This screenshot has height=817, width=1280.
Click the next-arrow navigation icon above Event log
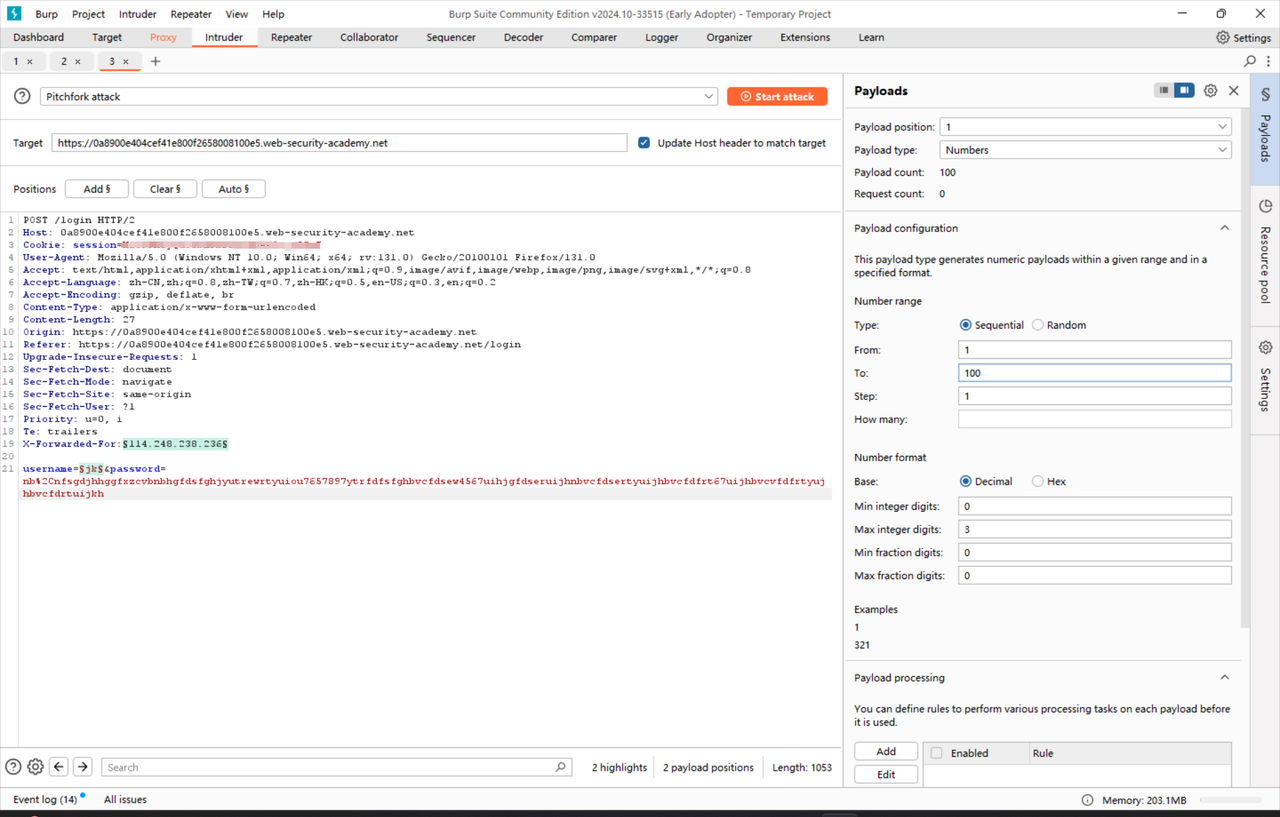click(x=81, y=766)
